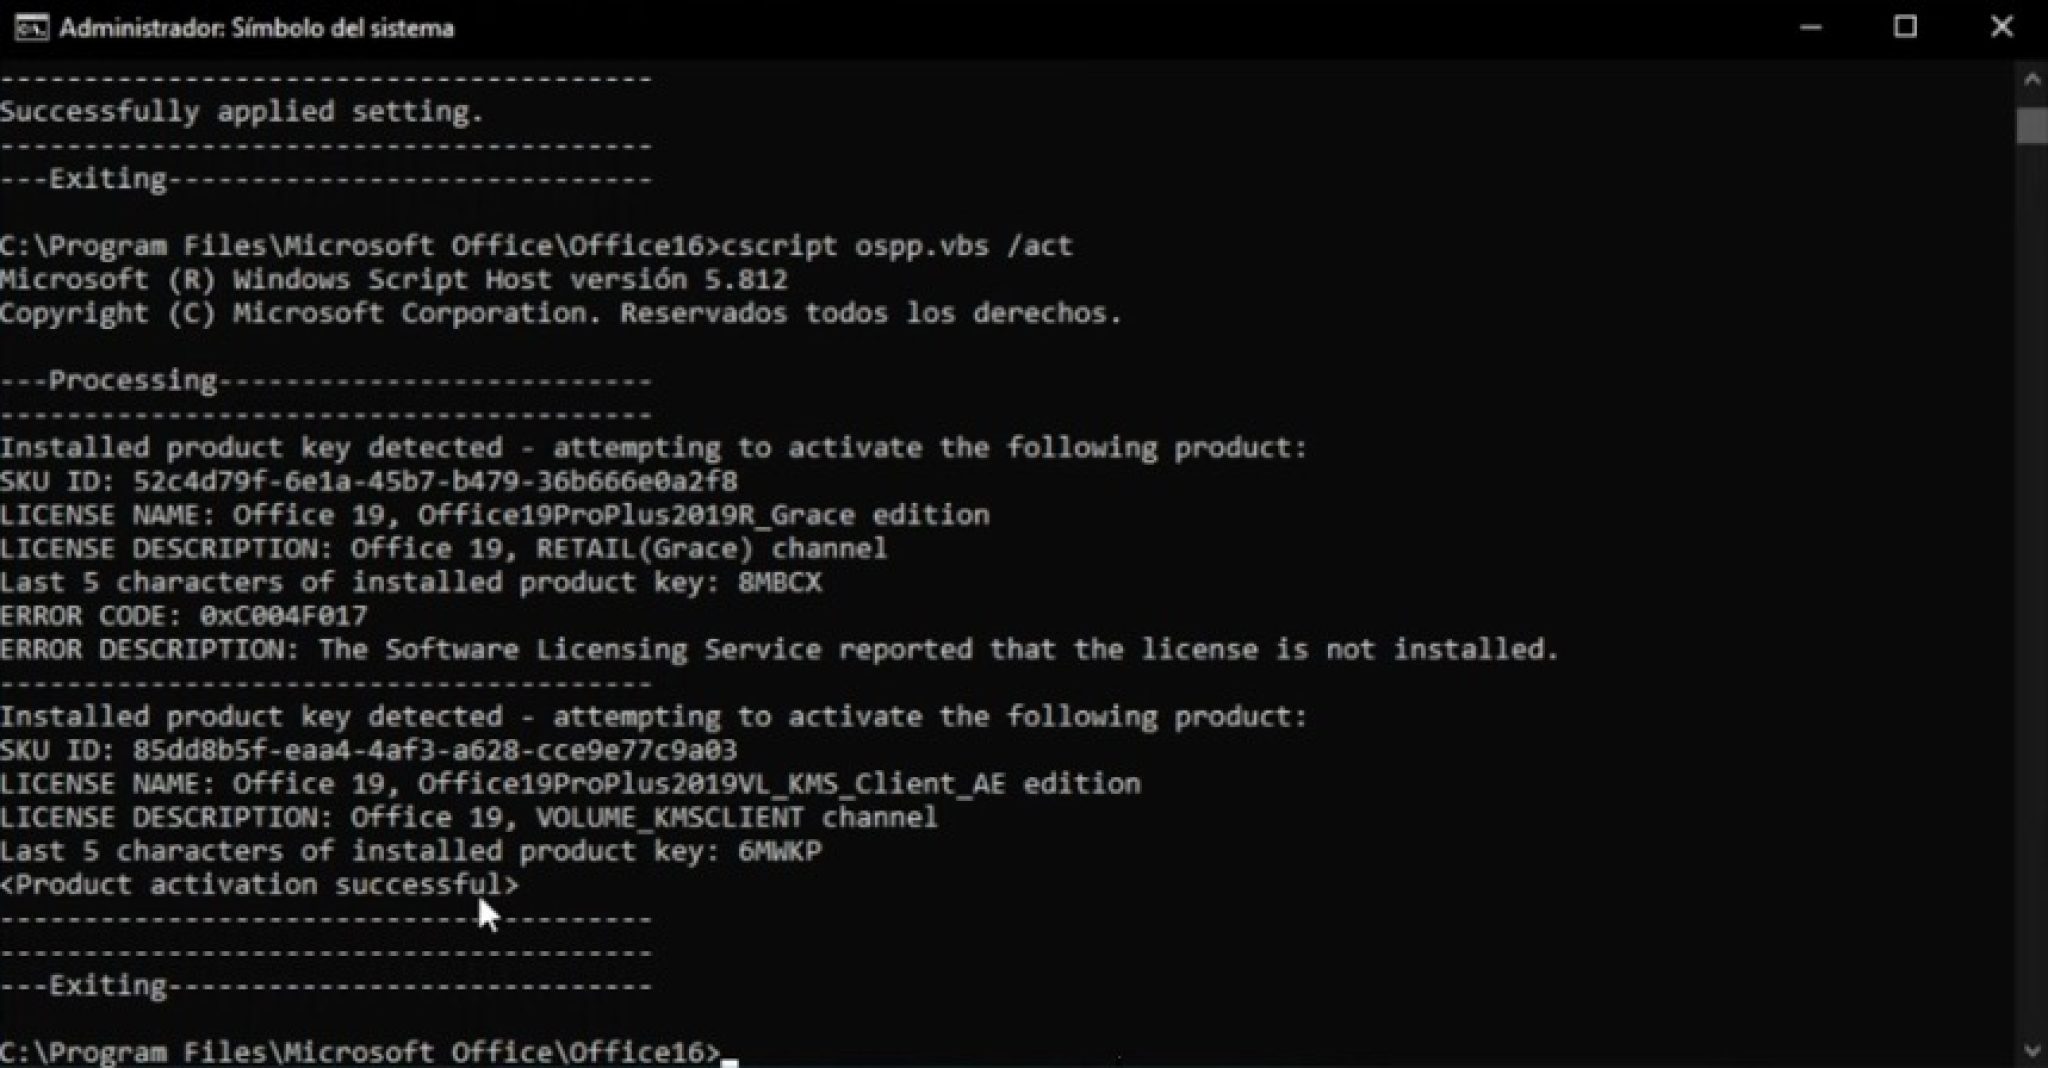Click the error code 0xC004F017 text
The image size is (2048, 1068).
click(x=283, y=616)
